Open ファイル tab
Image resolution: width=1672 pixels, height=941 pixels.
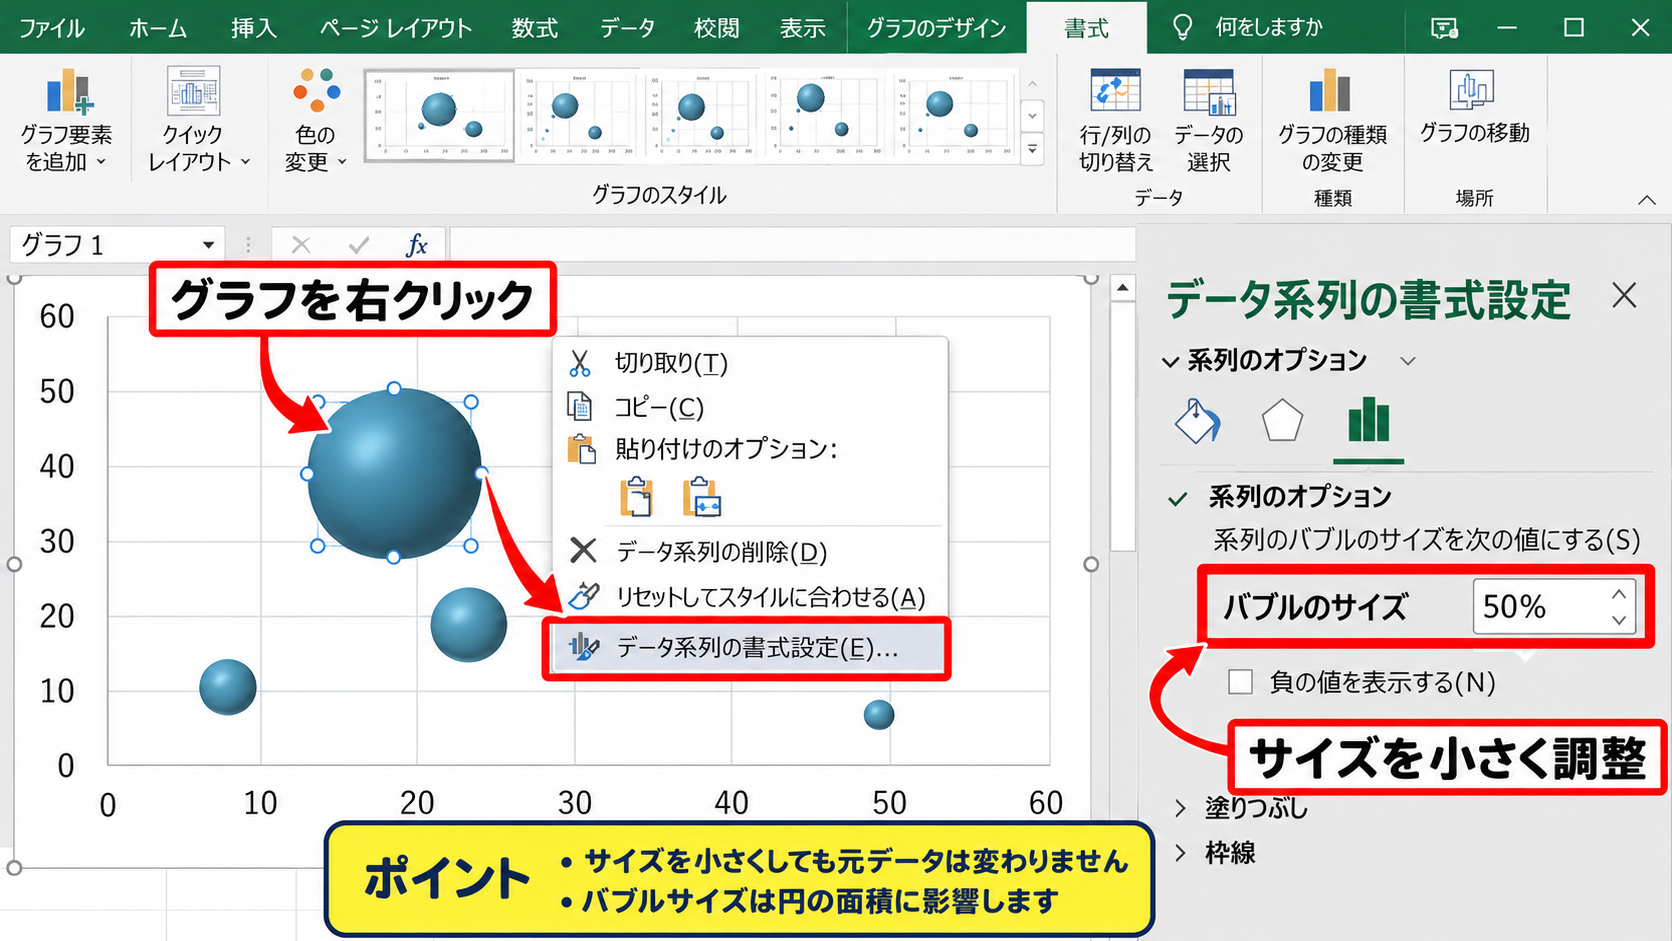tap(52, 28)
